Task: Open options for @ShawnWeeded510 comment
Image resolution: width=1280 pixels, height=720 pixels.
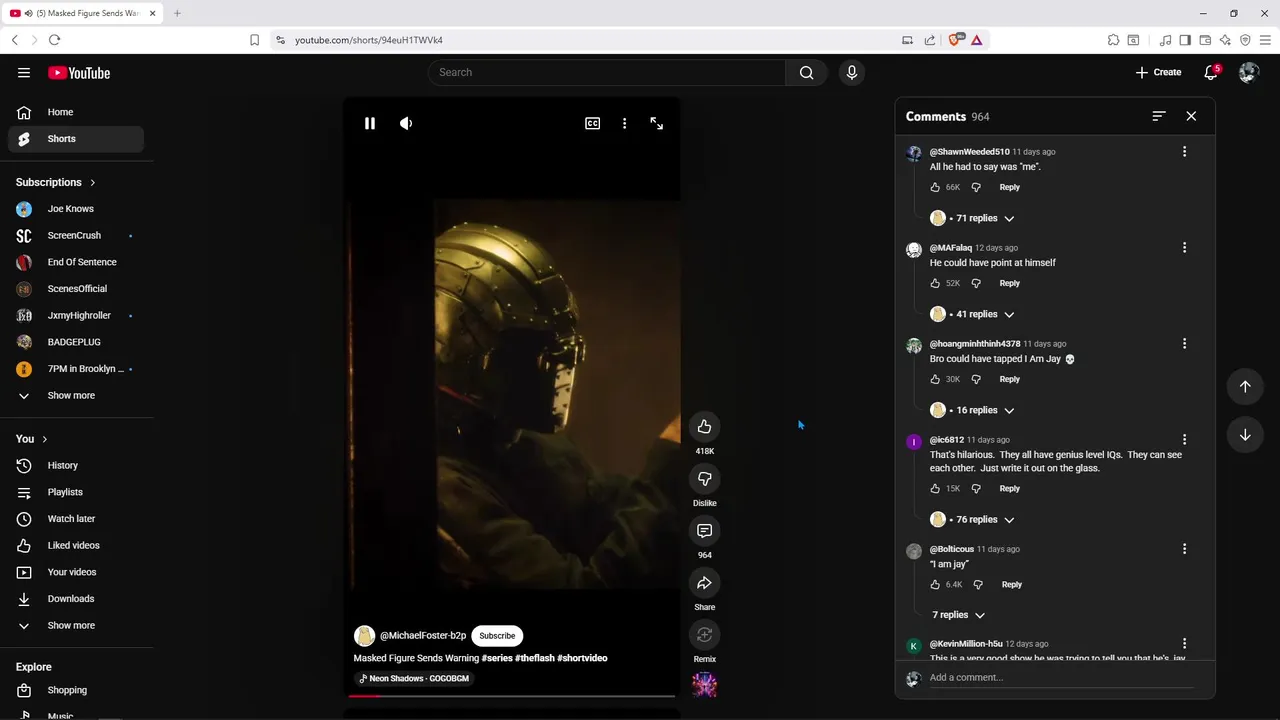Action: 1184,152
